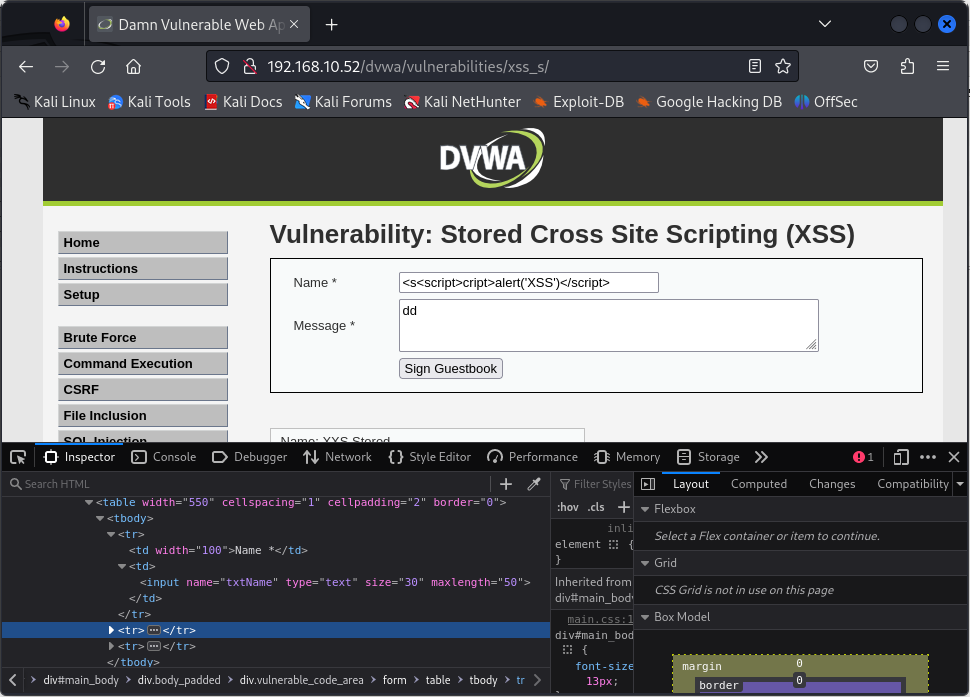Show more DevTools tools chevron
970x697 pixels.
(x=761, y=457)
